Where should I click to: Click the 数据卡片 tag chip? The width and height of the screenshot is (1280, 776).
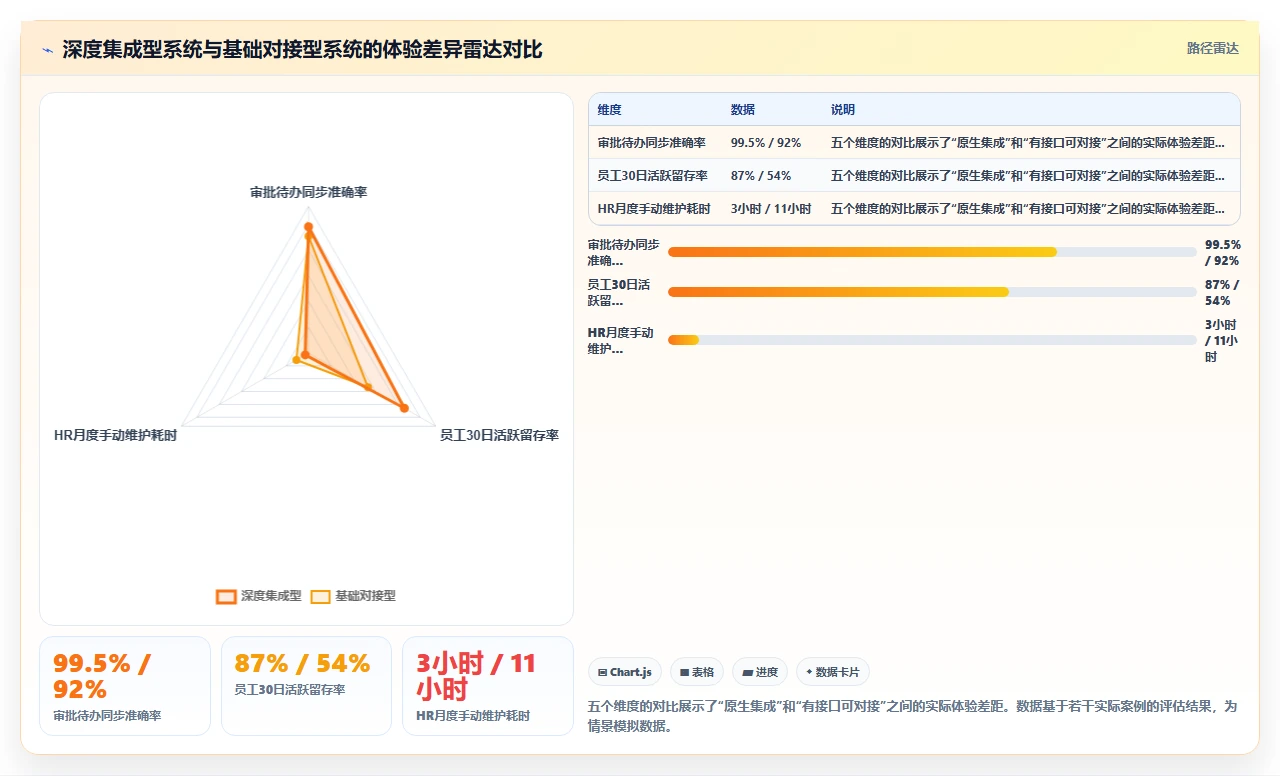point(833,672)
